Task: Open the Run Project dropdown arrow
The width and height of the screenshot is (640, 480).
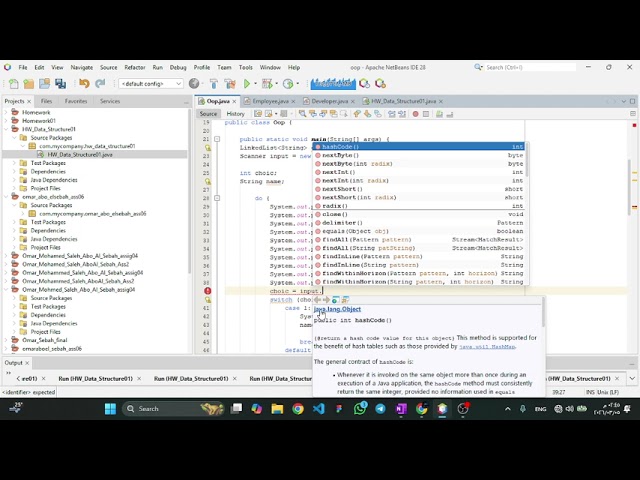Action: [256, 84]
